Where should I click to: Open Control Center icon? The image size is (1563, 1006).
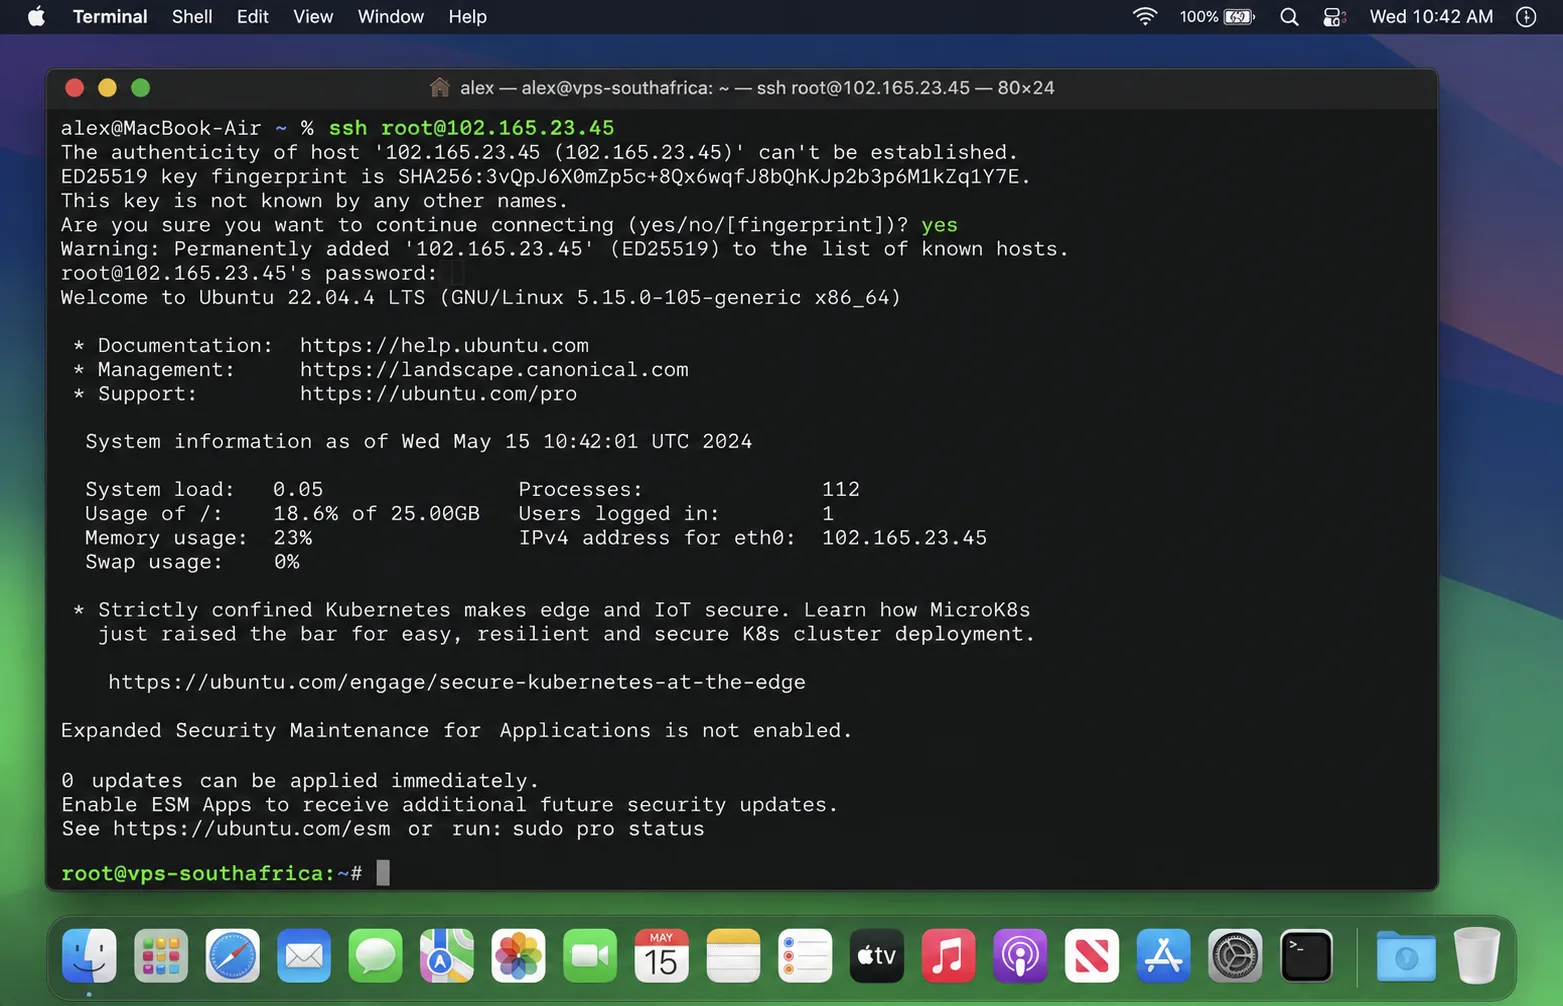[x=1334, y=17]
